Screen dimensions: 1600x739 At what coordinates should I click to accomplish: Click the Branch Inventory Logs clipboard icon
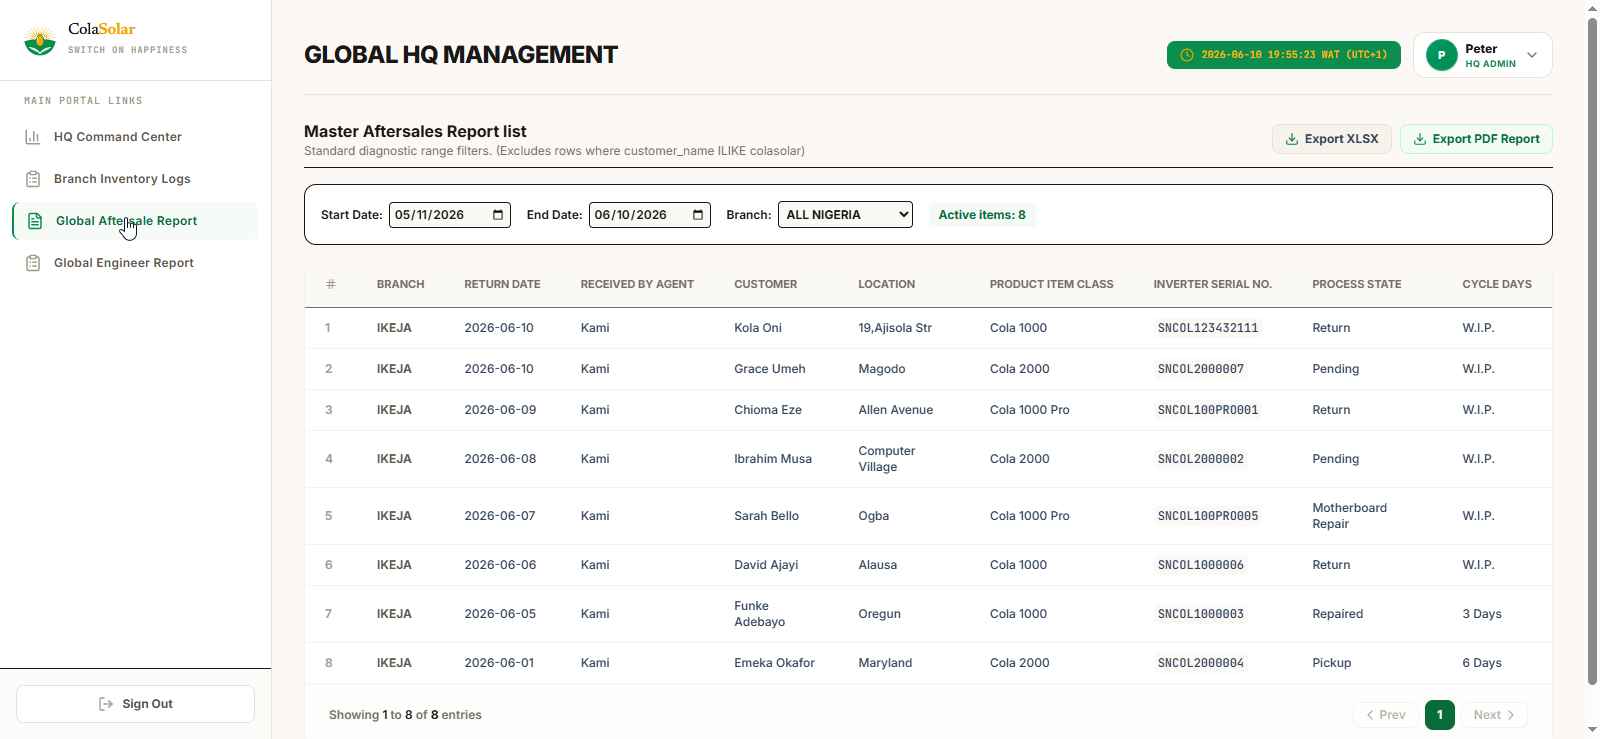click(33, 179)
